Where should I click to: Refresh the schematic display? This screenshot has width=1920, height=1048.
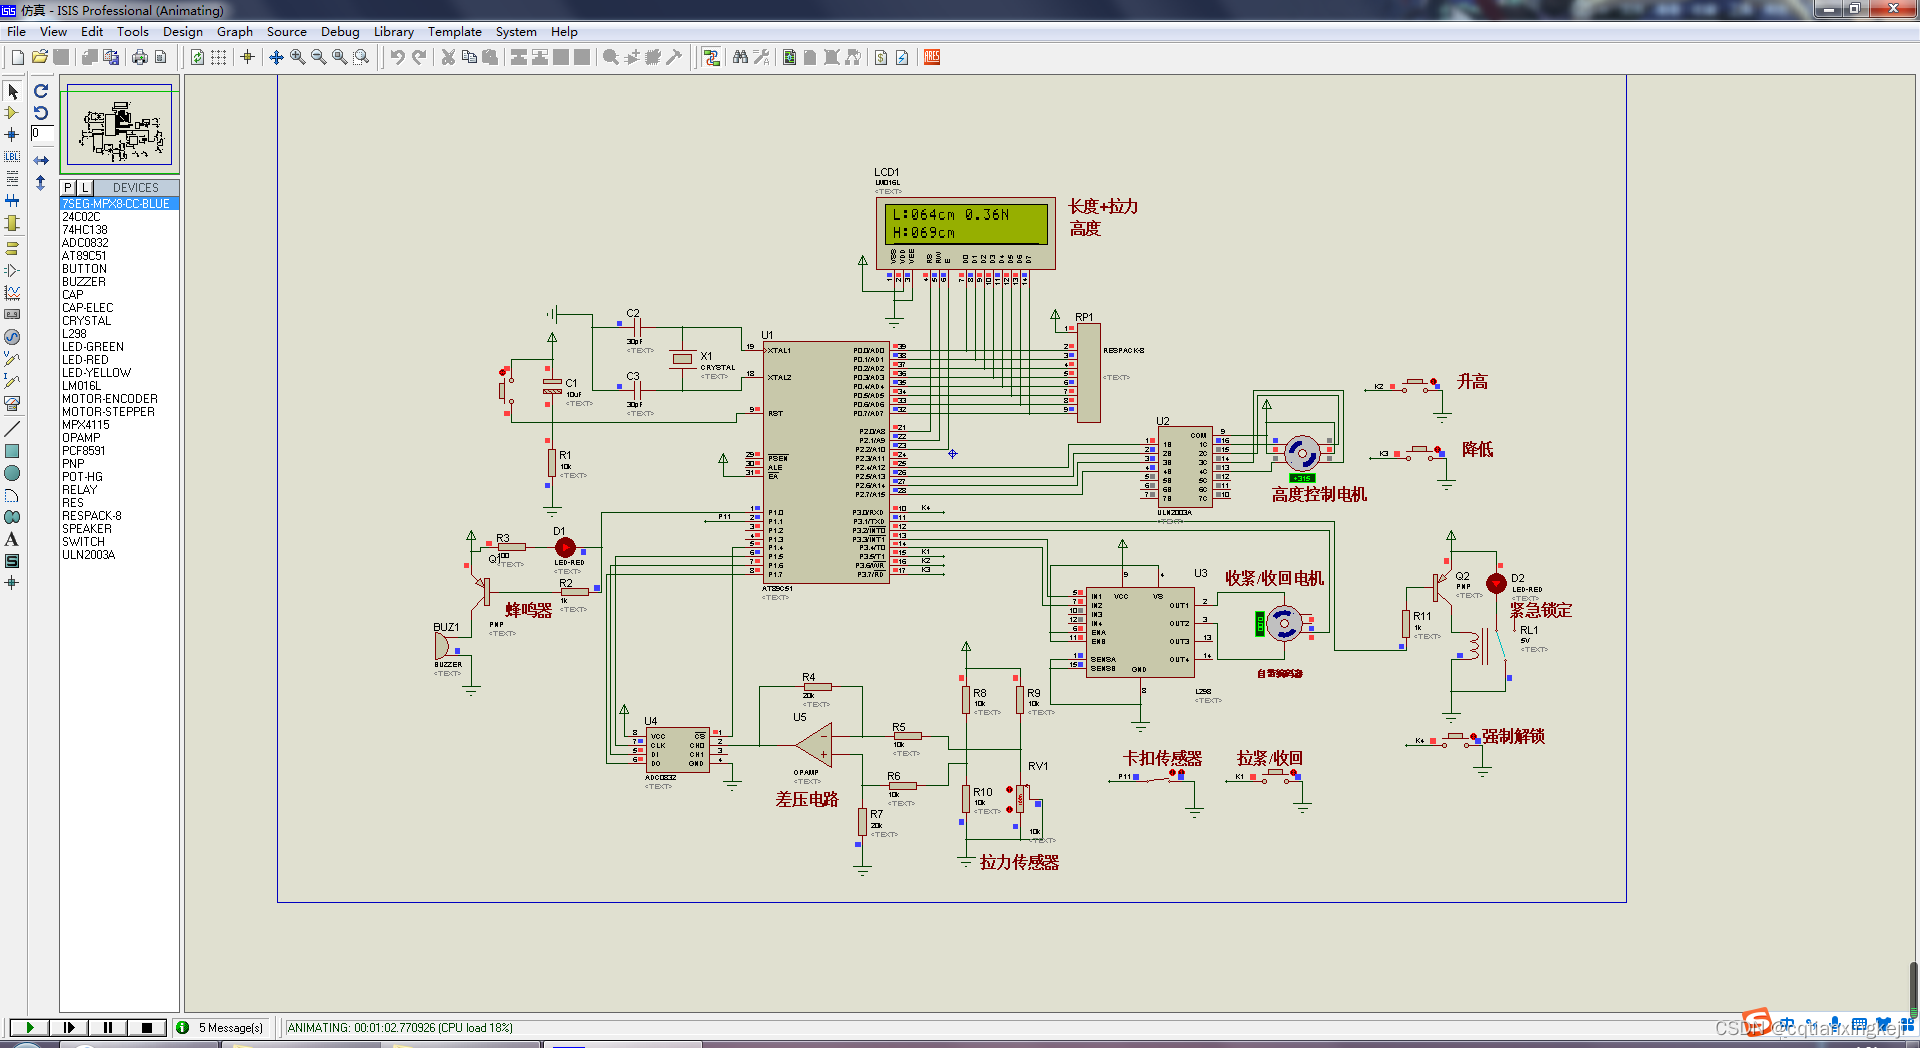click(x=197, y=57)
